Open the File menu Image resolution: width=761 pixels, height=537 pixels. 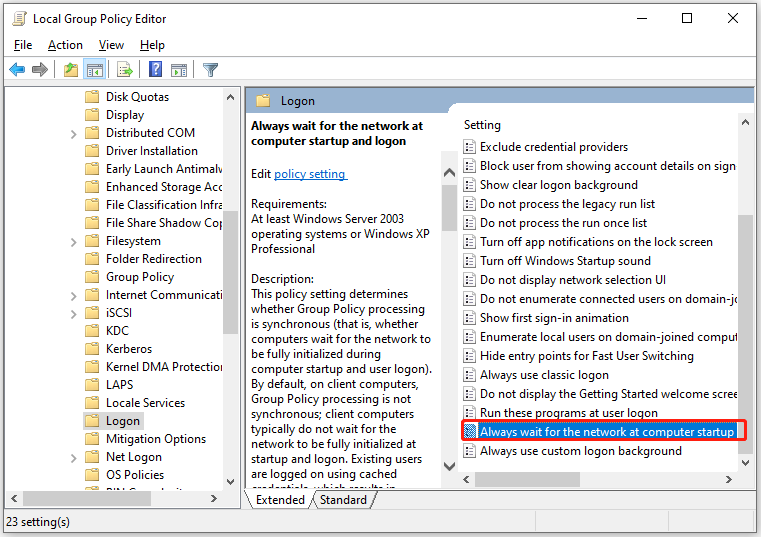coord(23,45)
